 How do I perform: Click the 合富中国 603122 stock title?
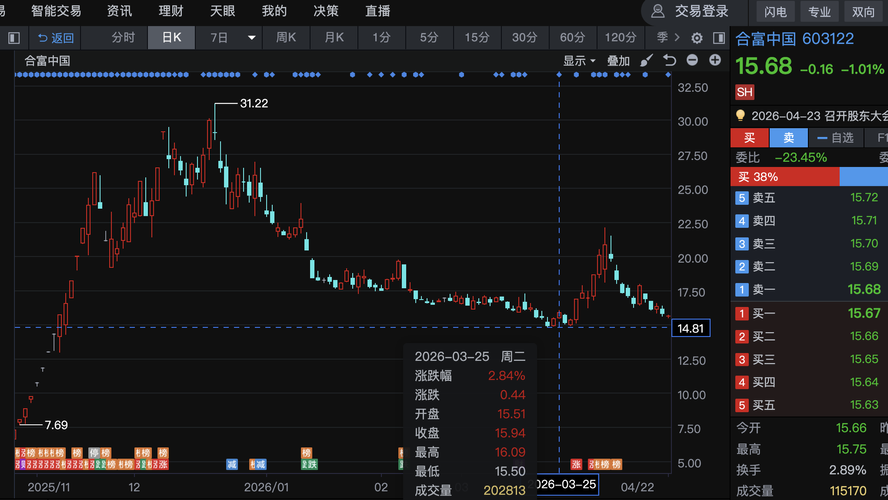click(794, 39)
